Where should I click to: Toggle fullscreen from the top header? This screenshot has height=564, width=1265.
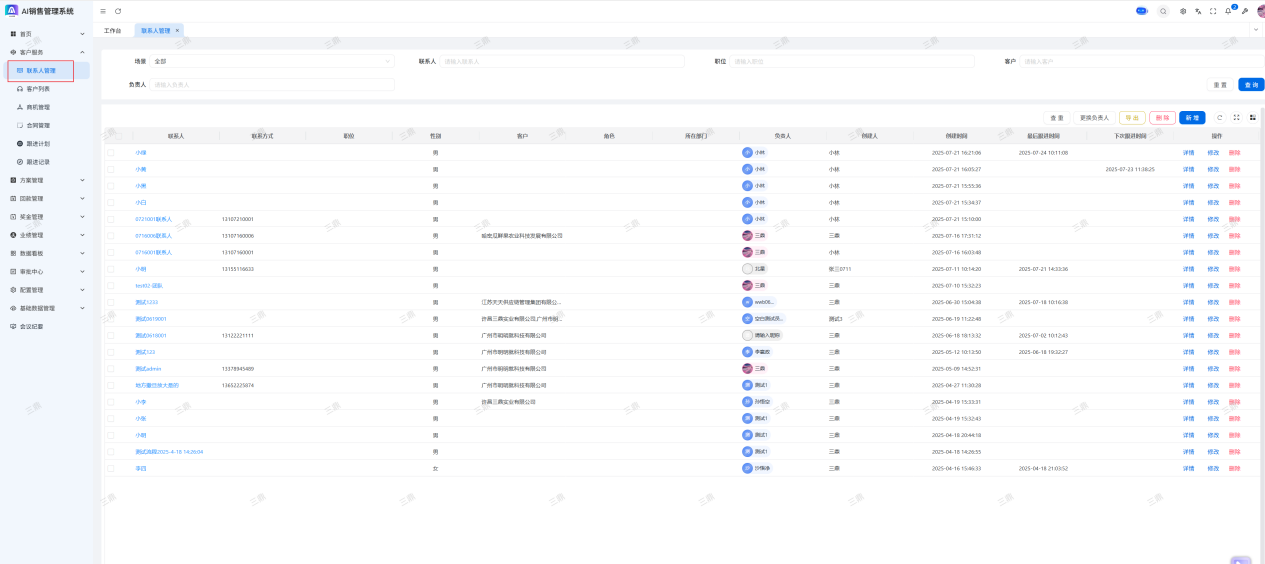pyautogui.click(x=1213, y=11)
